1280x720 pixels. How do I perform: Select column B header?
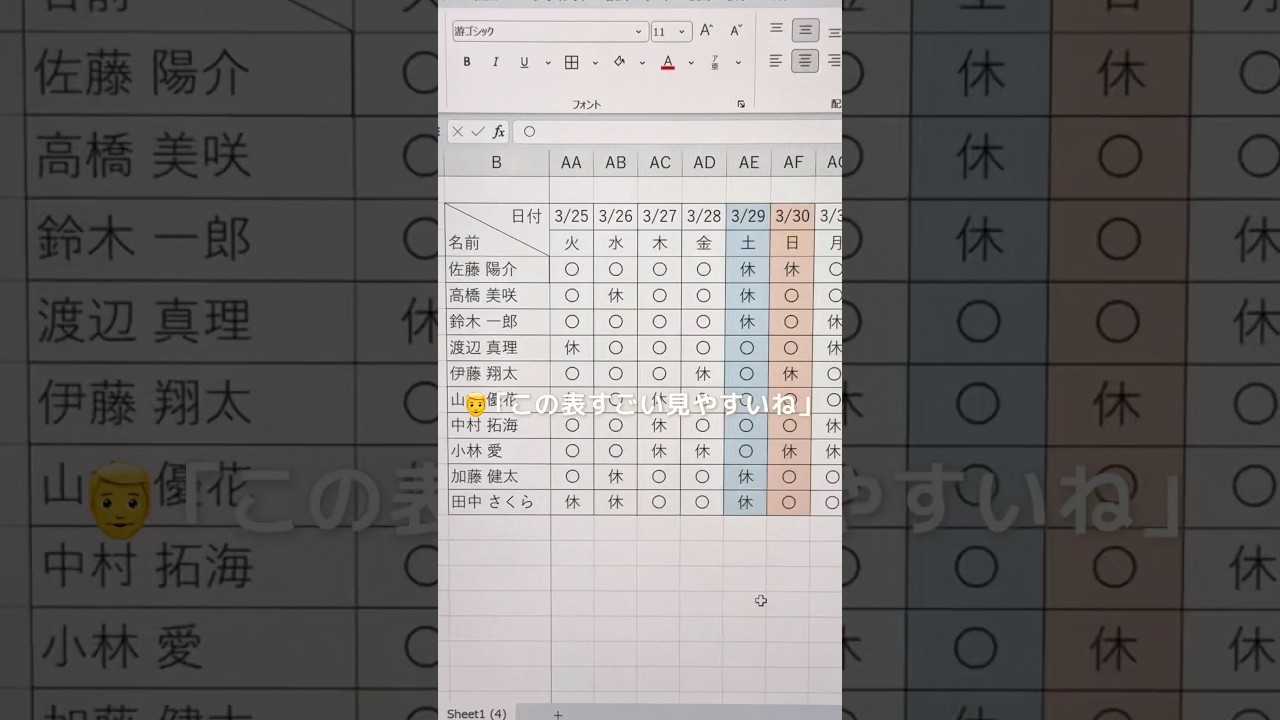click(496, 163)
